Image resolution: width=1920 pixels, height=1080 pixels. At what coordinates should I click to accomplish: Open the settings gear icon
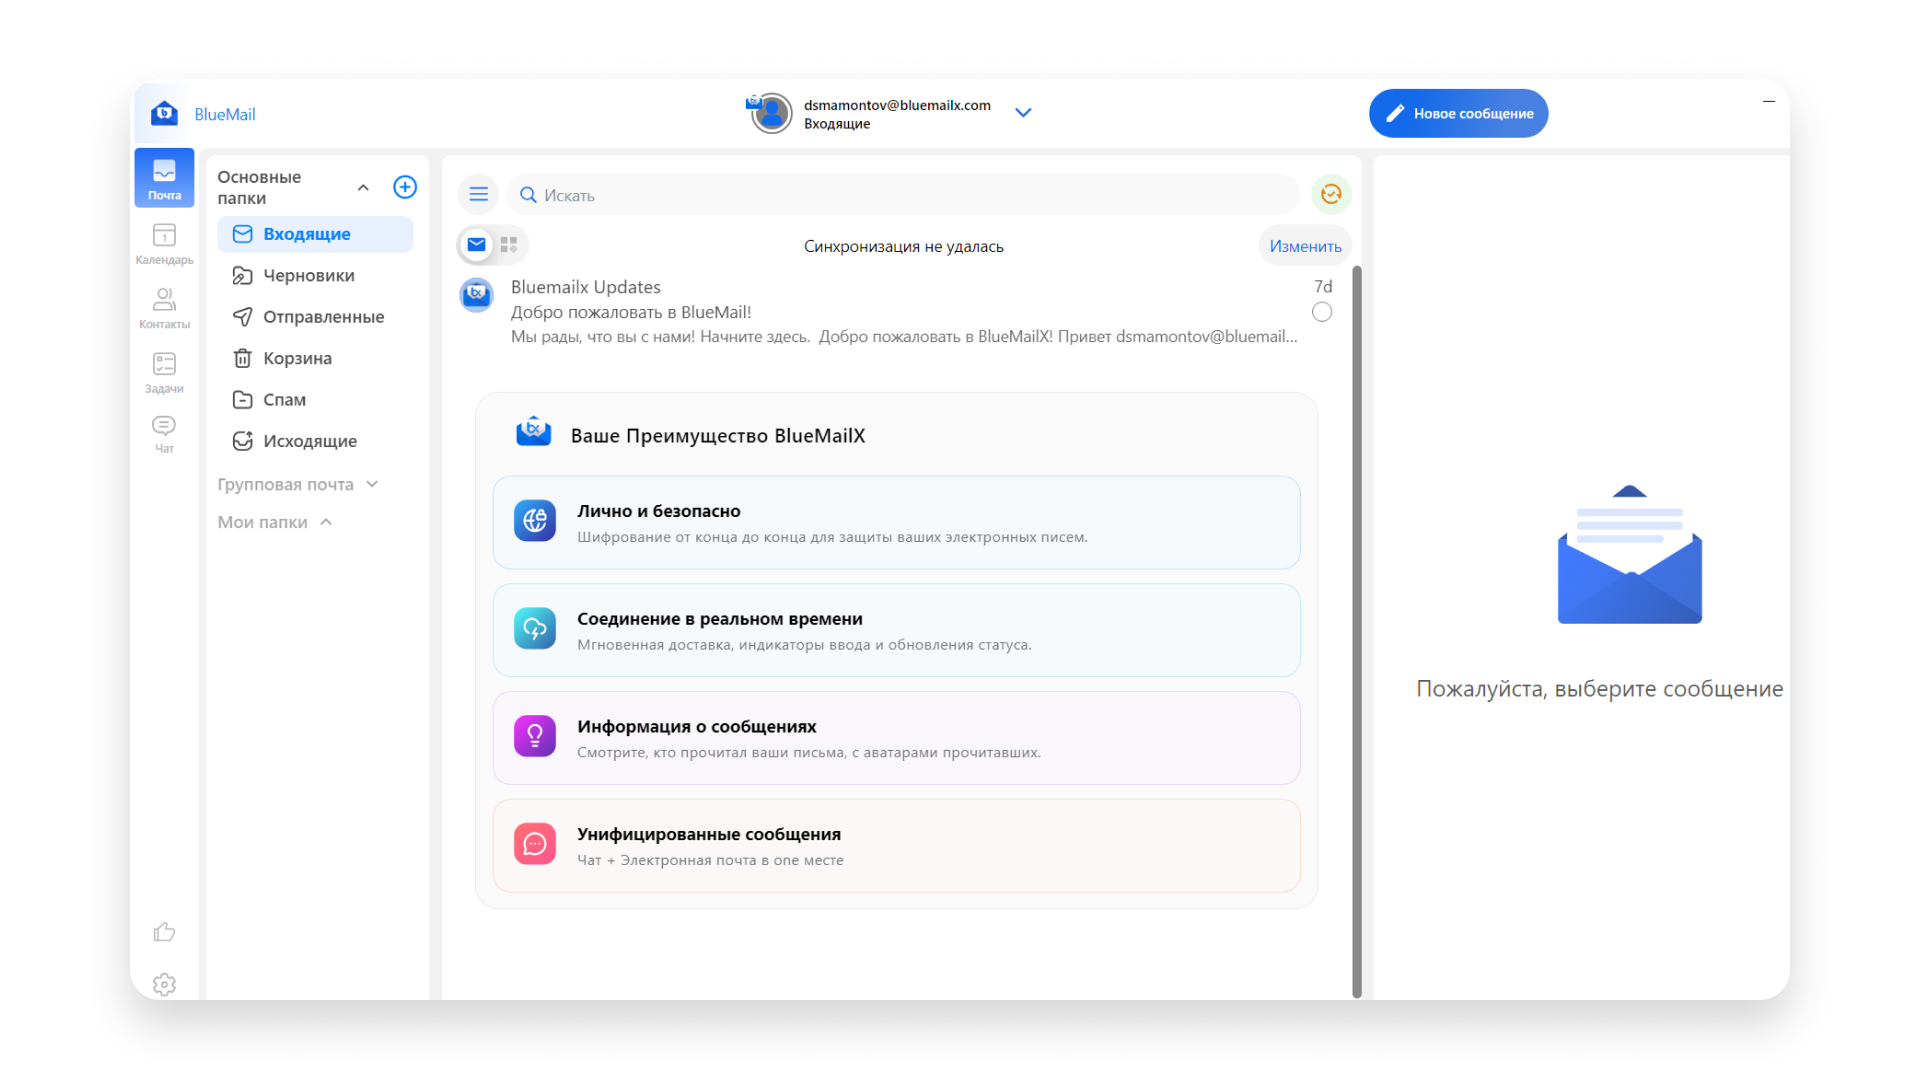tap(164, 984)
